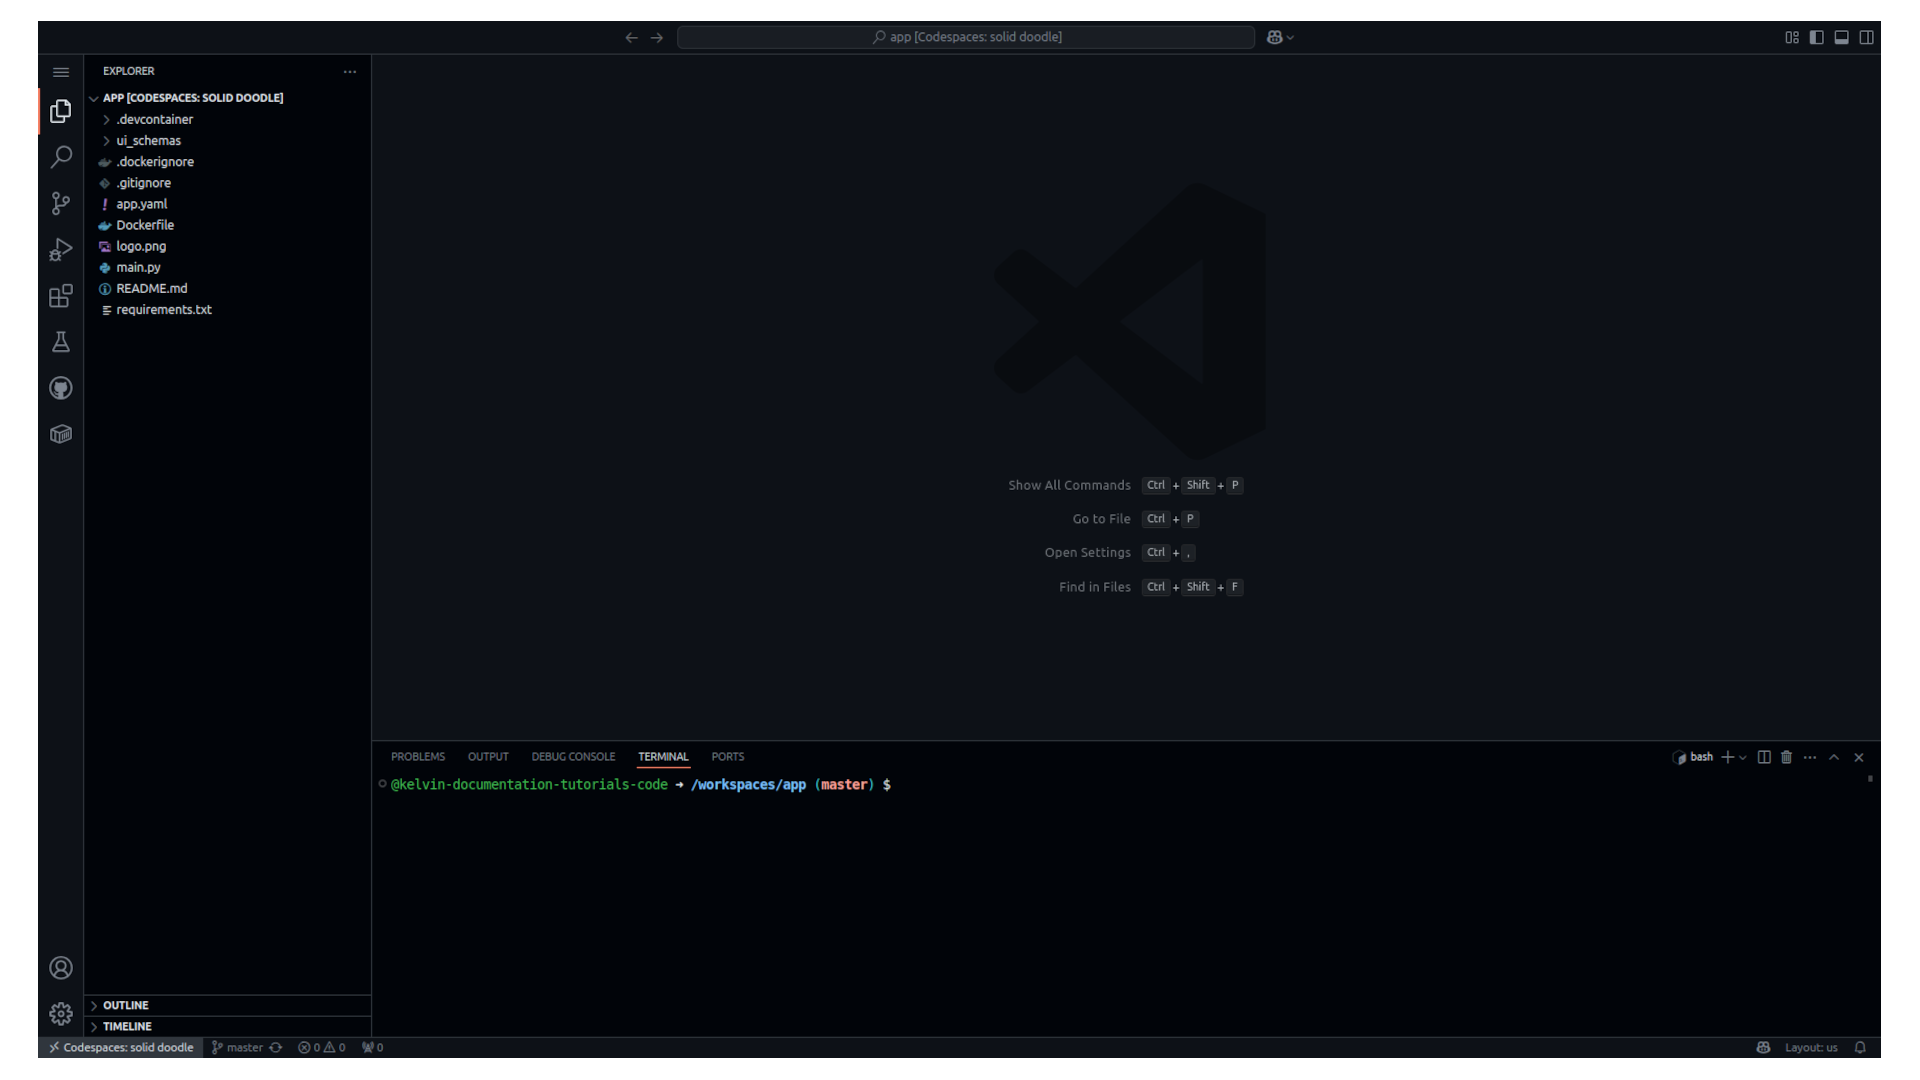Viewport: 1920px width, 1080px height.
Task: Open the Source Control view
Action: point(60,203)
